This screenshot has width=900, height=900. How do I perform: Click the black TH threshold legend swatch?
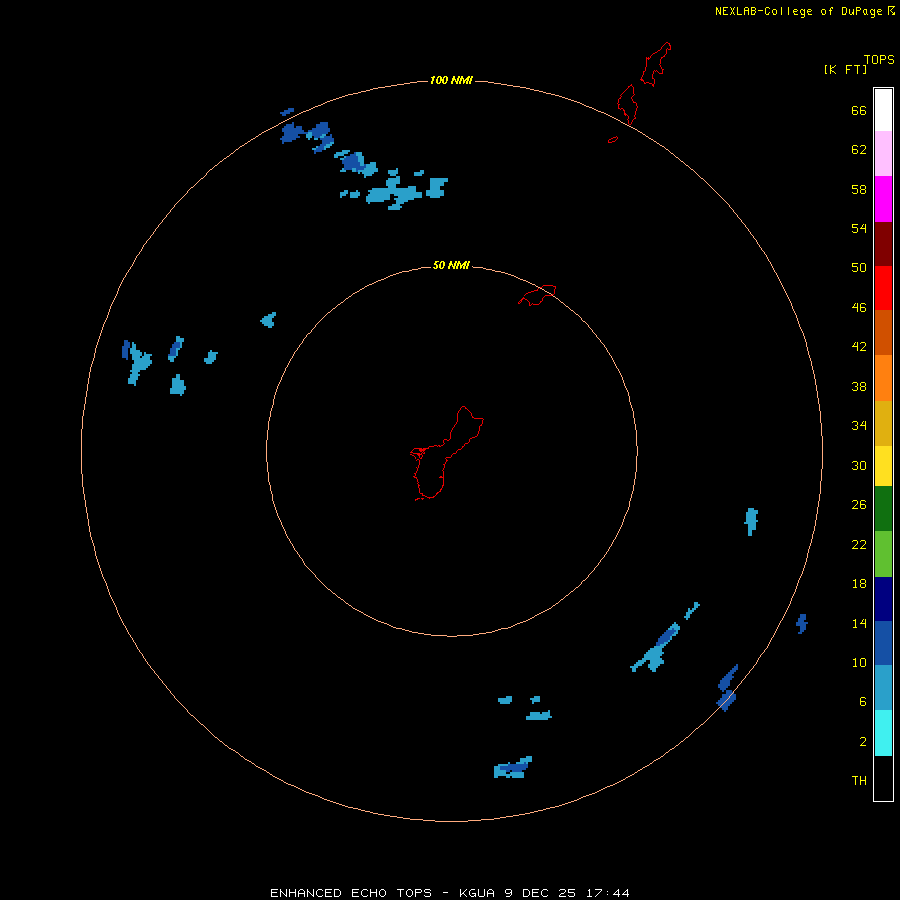coord(883,778)
